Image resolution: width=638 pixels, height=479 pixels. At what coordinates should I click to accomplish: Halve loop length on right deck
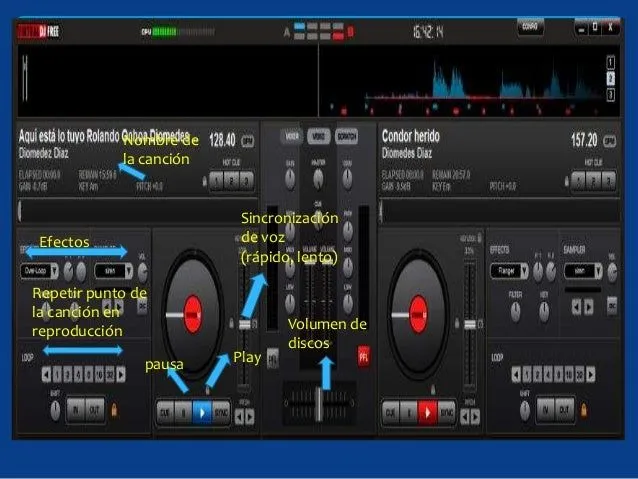(x=516, y=374)
